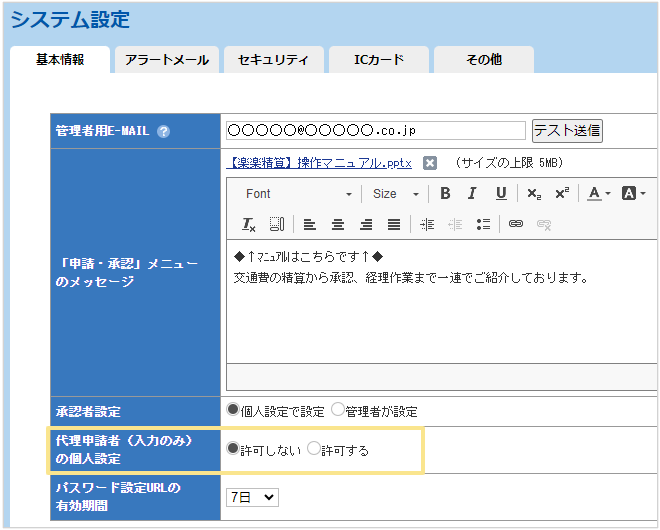The width and height of the screenshot is (660, 530).
Task: Insert a bulleted list
Action: [x=483, y=224]
